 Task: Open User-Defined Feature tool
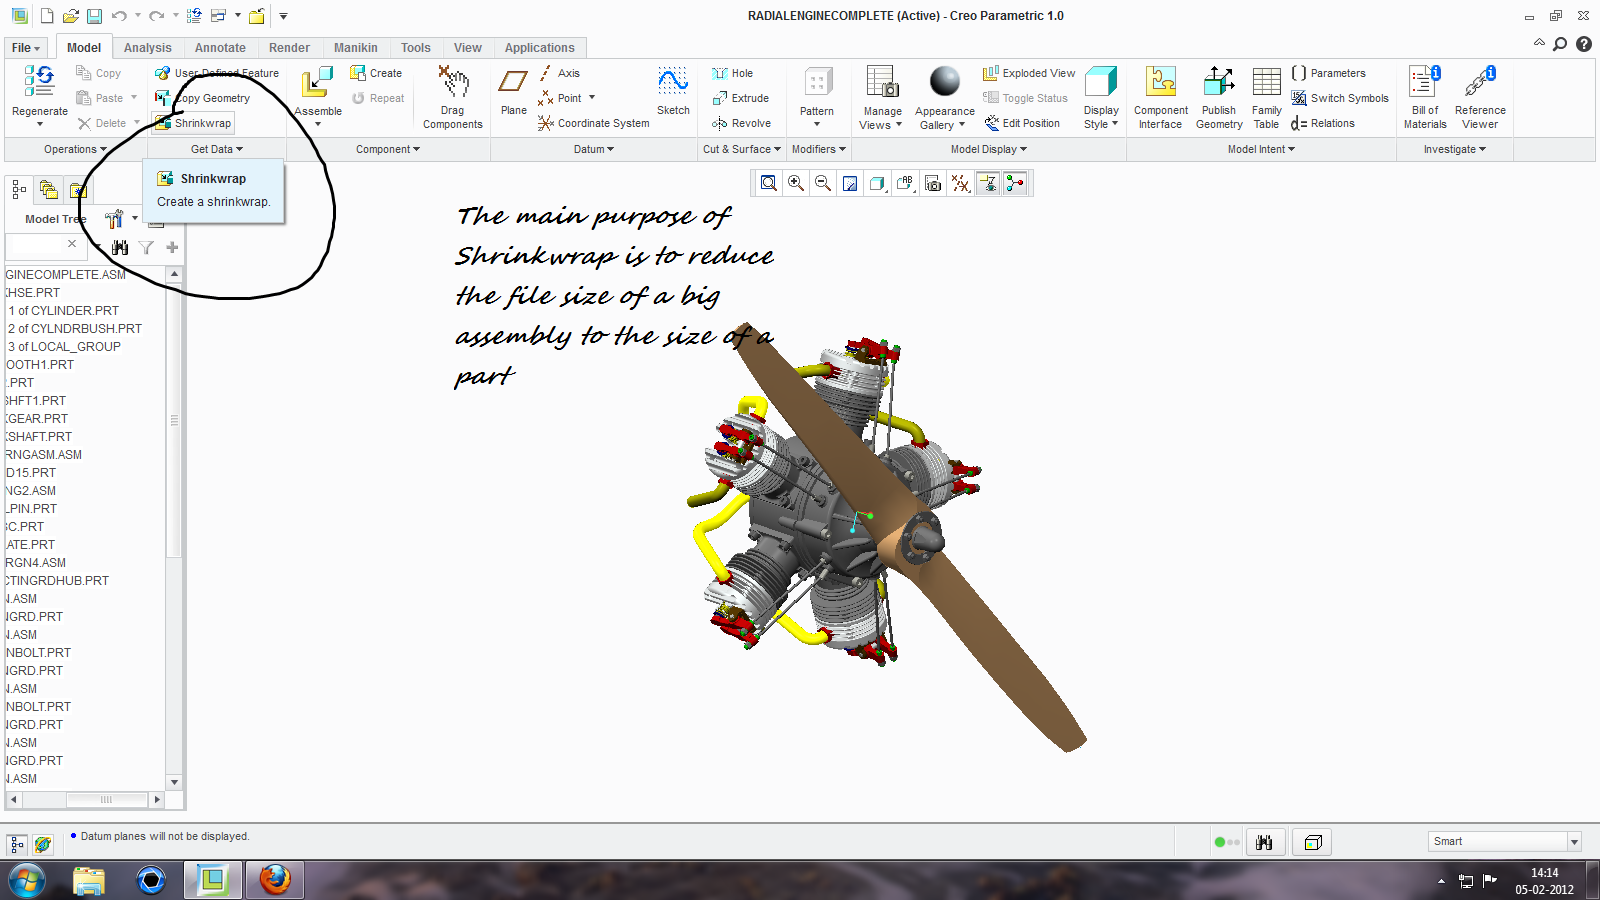(x=217, y=73)
